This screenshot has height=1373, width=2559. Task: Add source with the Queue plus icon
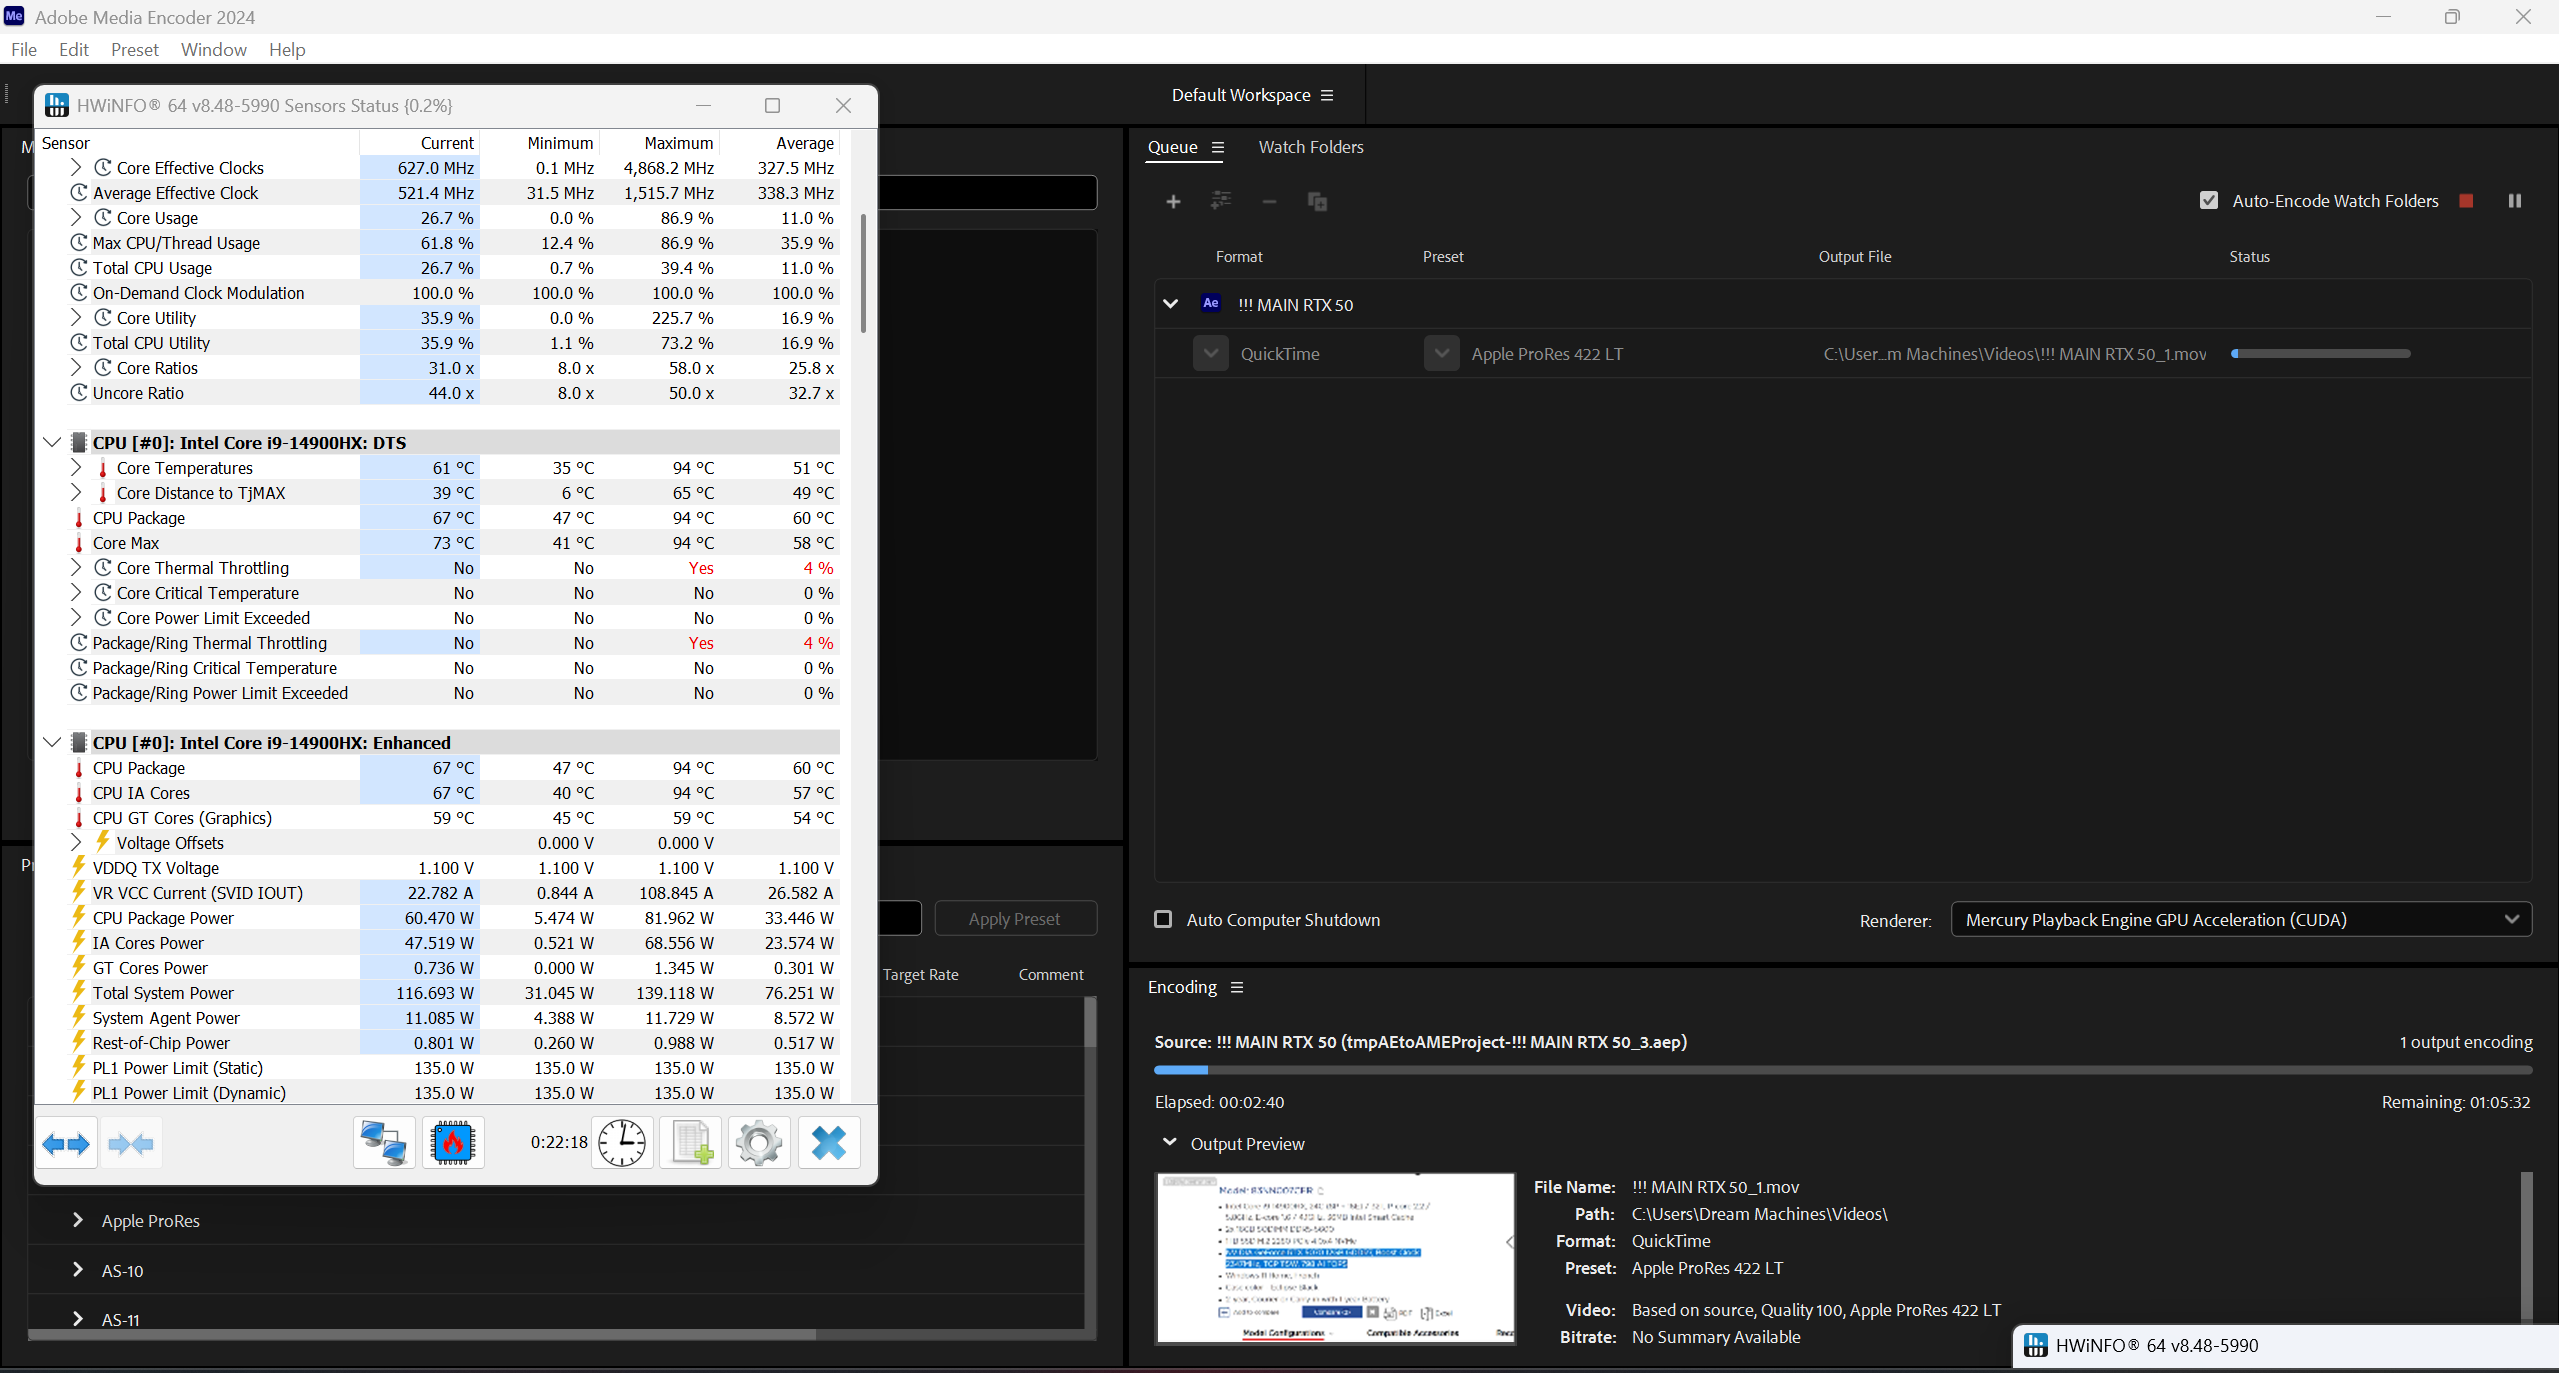click(x=1173, y=202)
